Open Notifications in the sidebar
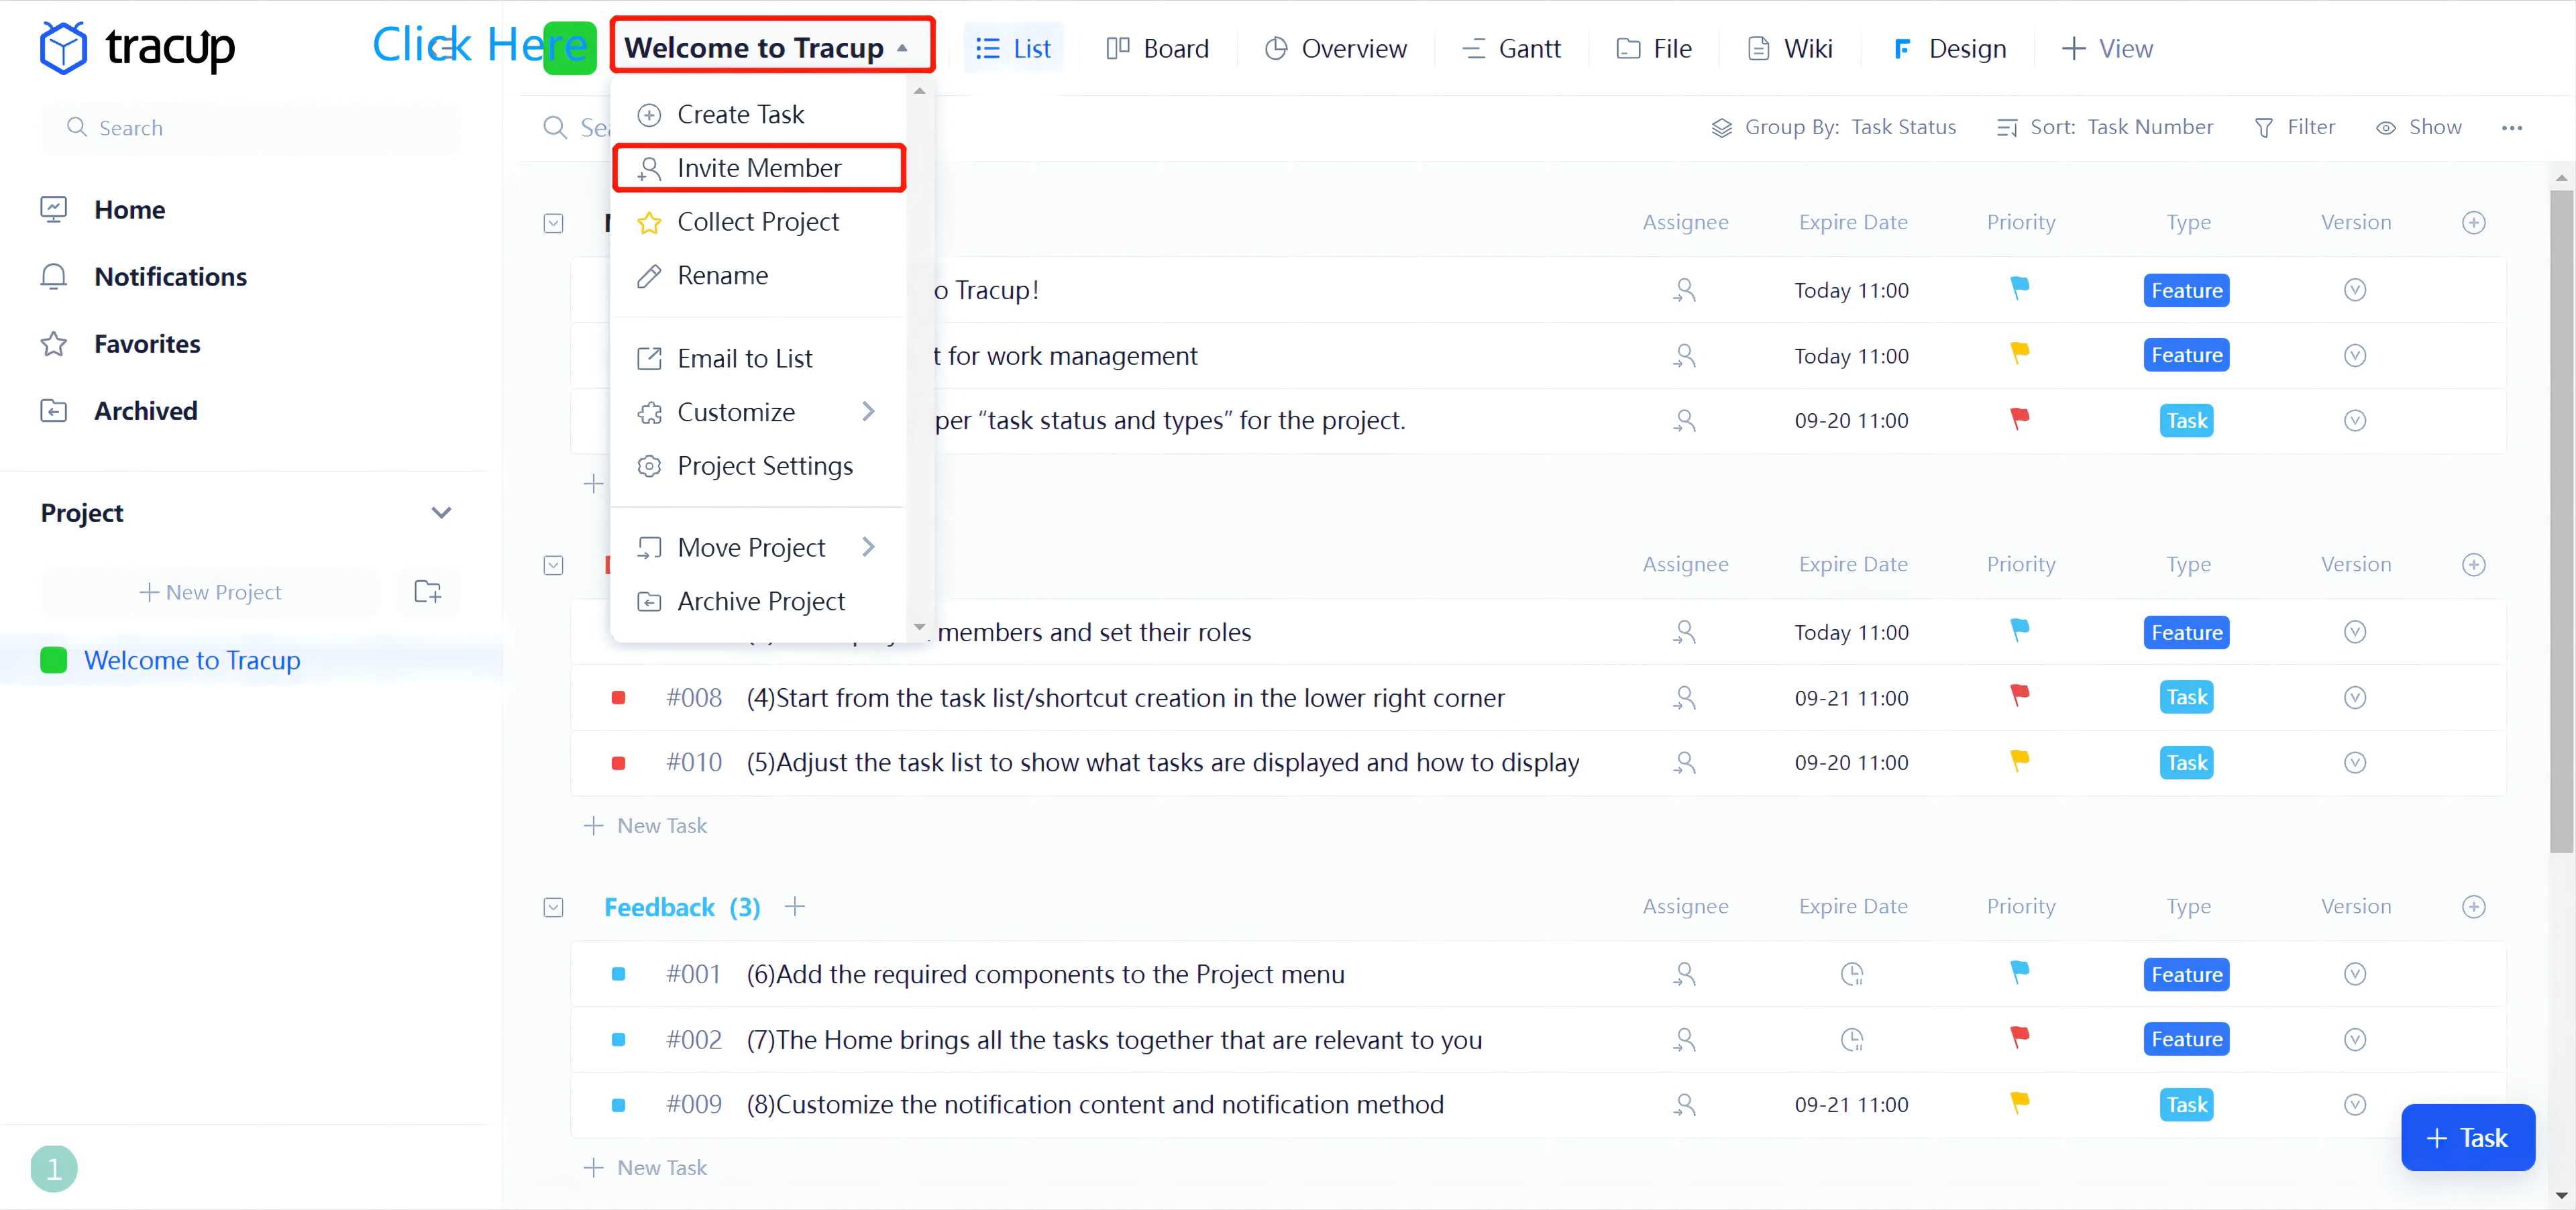2576x1210 pixels. (170, 276)
